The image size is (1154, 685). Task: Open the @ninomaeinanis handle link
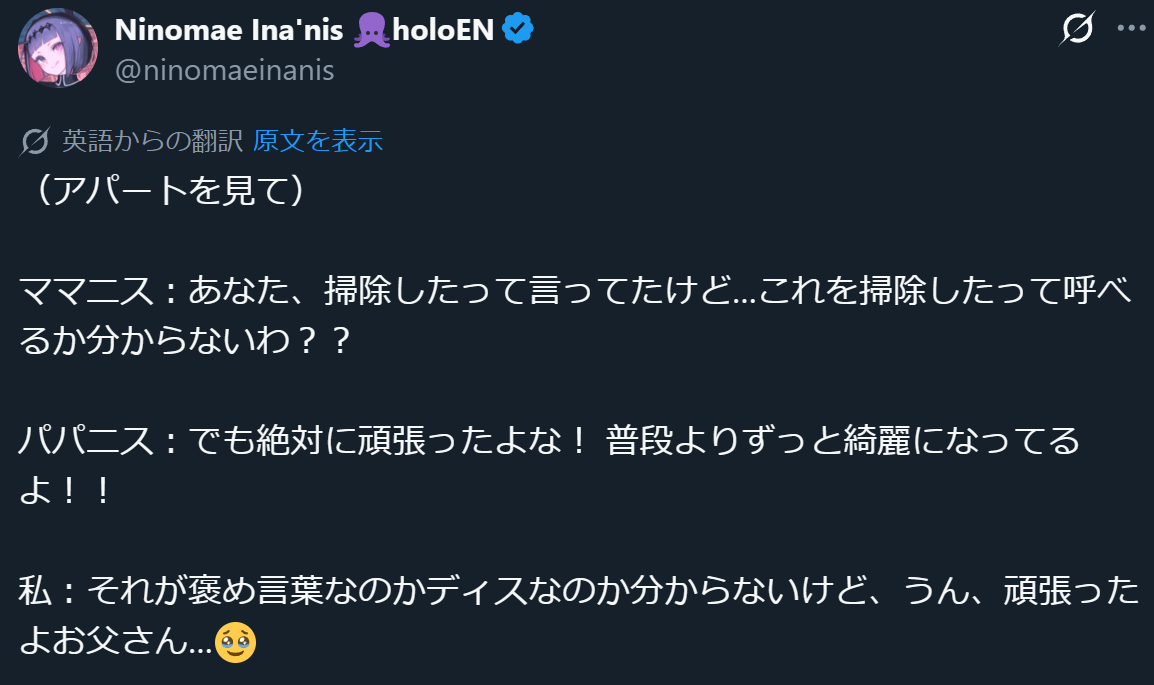point(225,70)
